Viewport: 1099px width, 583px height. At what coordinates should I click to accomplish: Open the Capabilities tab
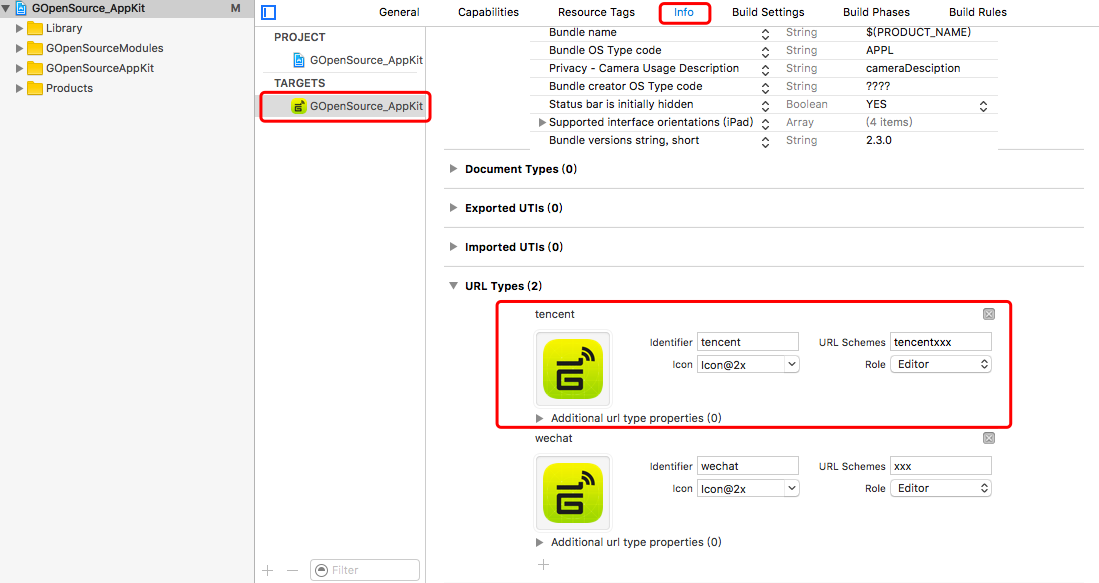point(488,12)
